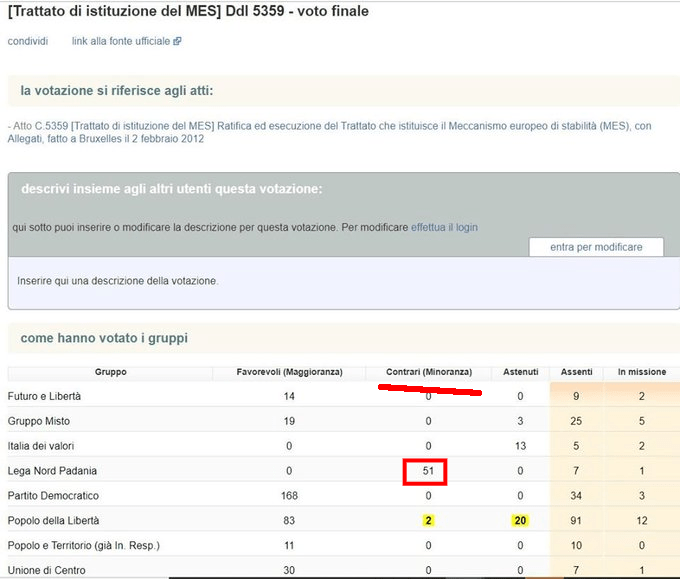680x579 pixels.
Task: Click 'Popolo e Territorio (già In. Resp.)' row name
Action: [x=84, y=545]
